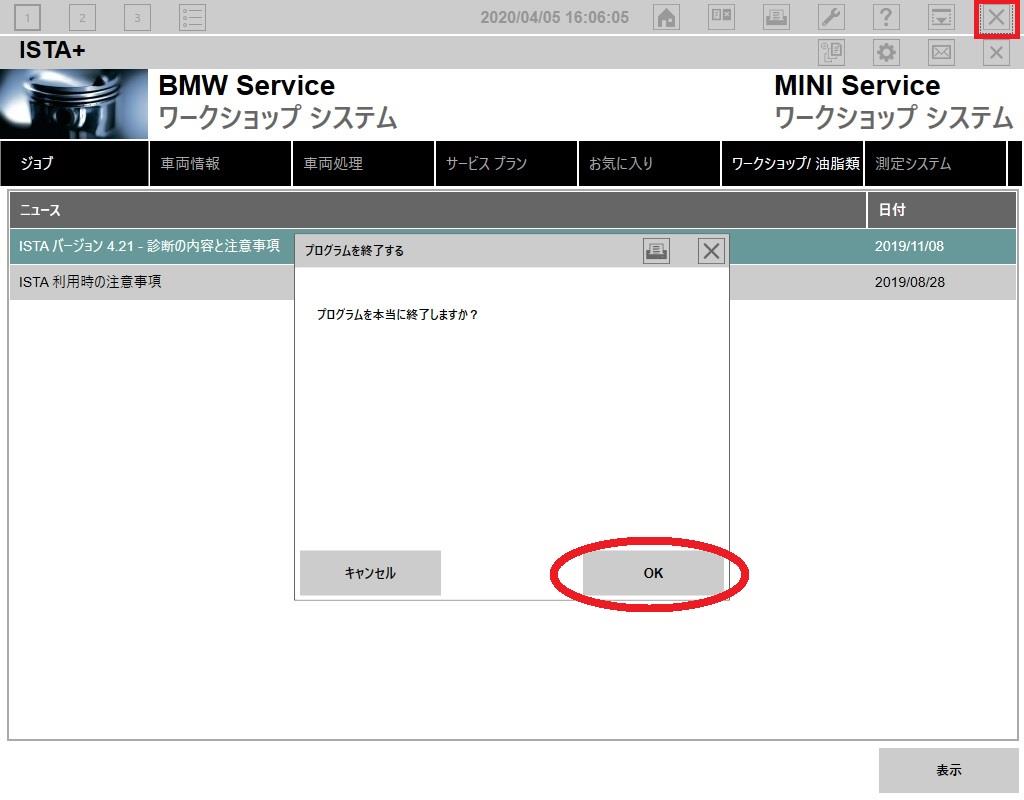
Task: Click the printer icon in the top toolbar
Action: point(776,17)
